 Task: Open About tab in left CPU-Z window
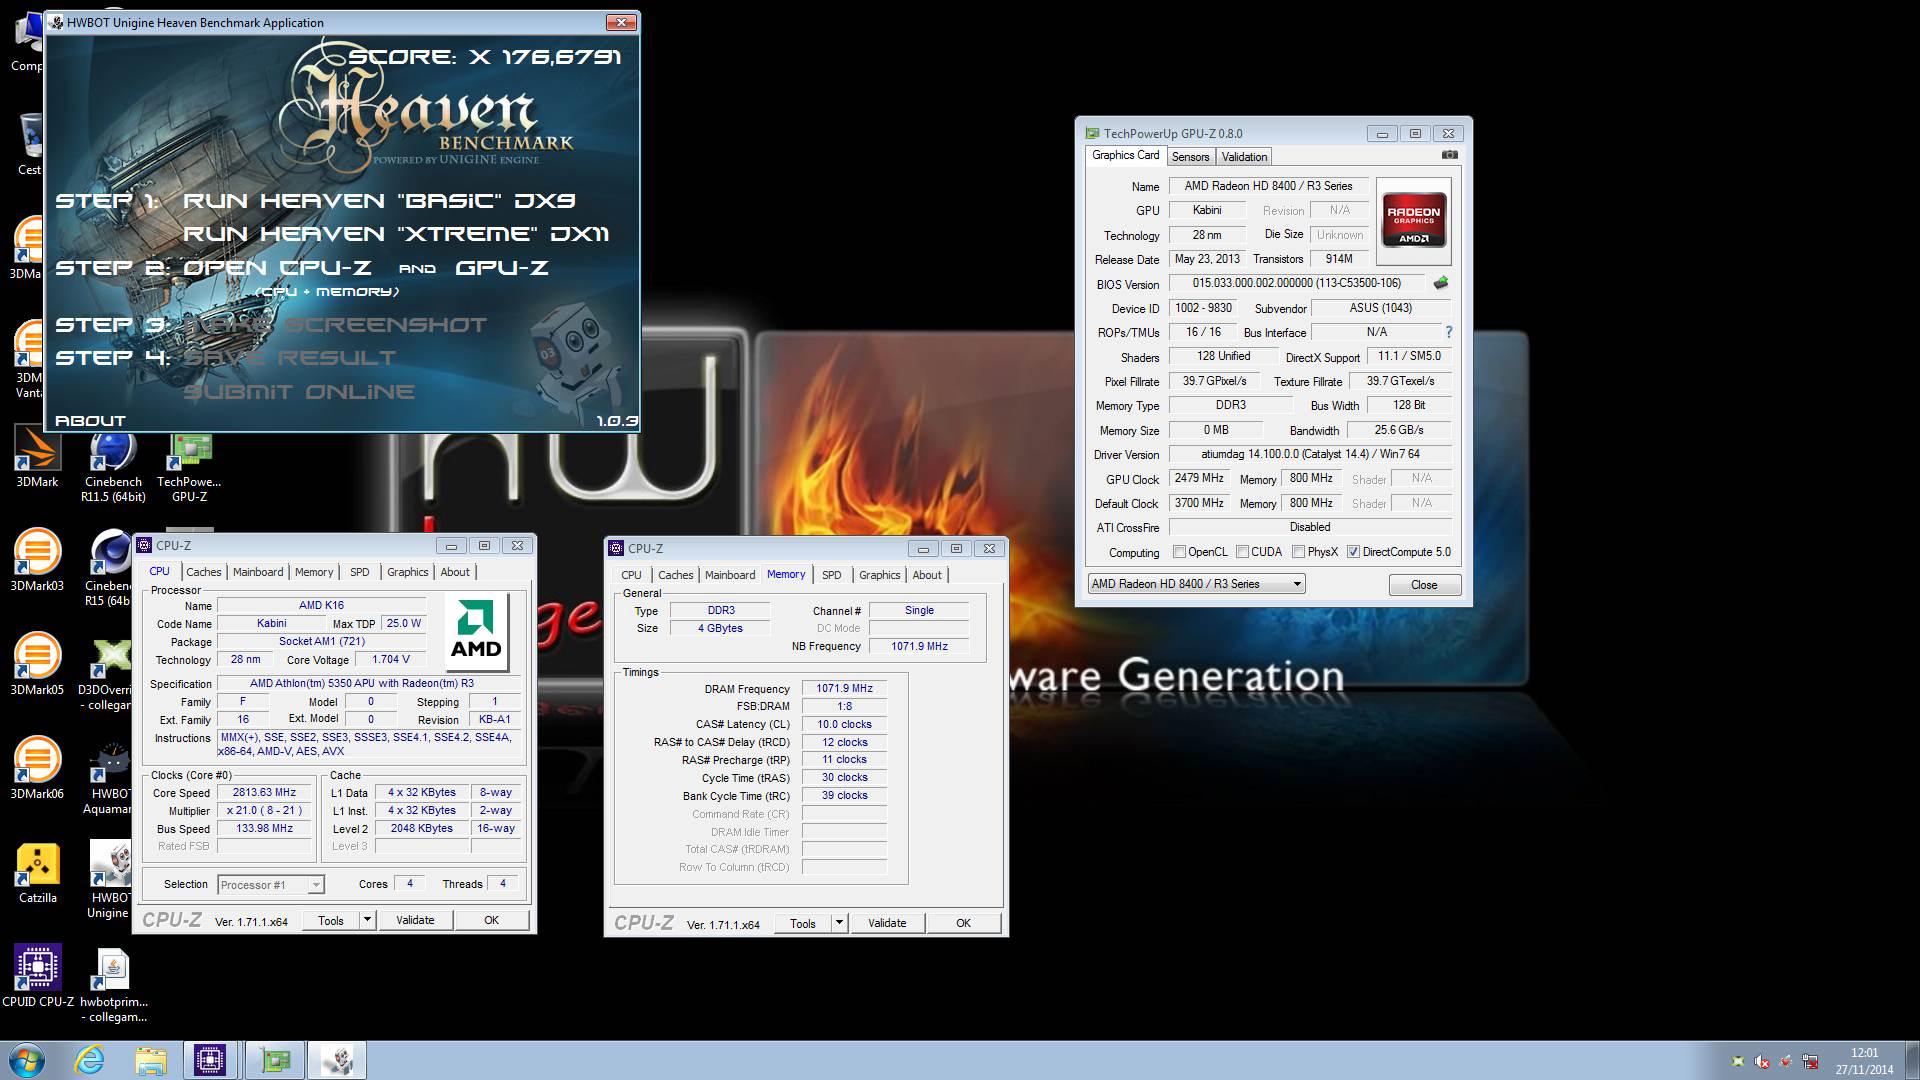click(455, 572)
